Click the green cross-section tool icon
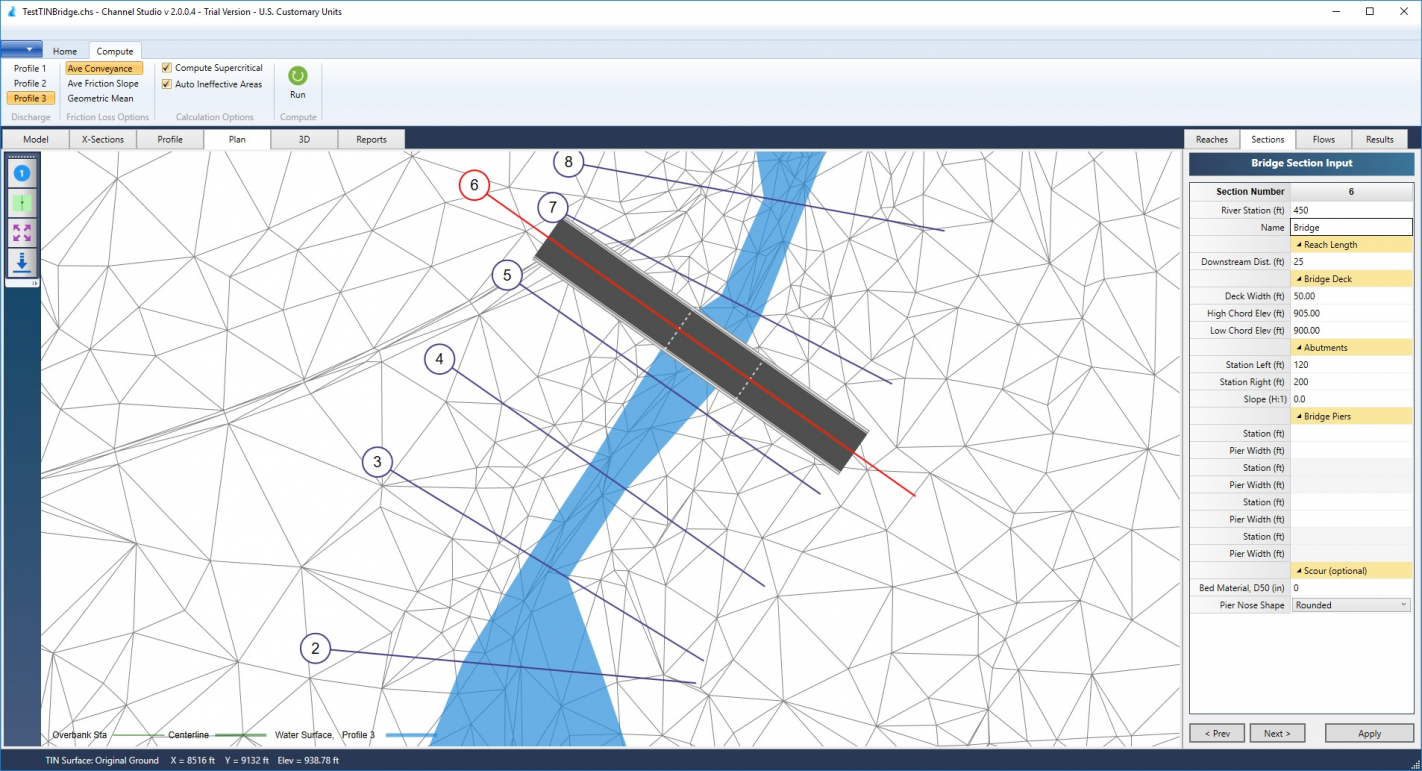 (21, 202)
